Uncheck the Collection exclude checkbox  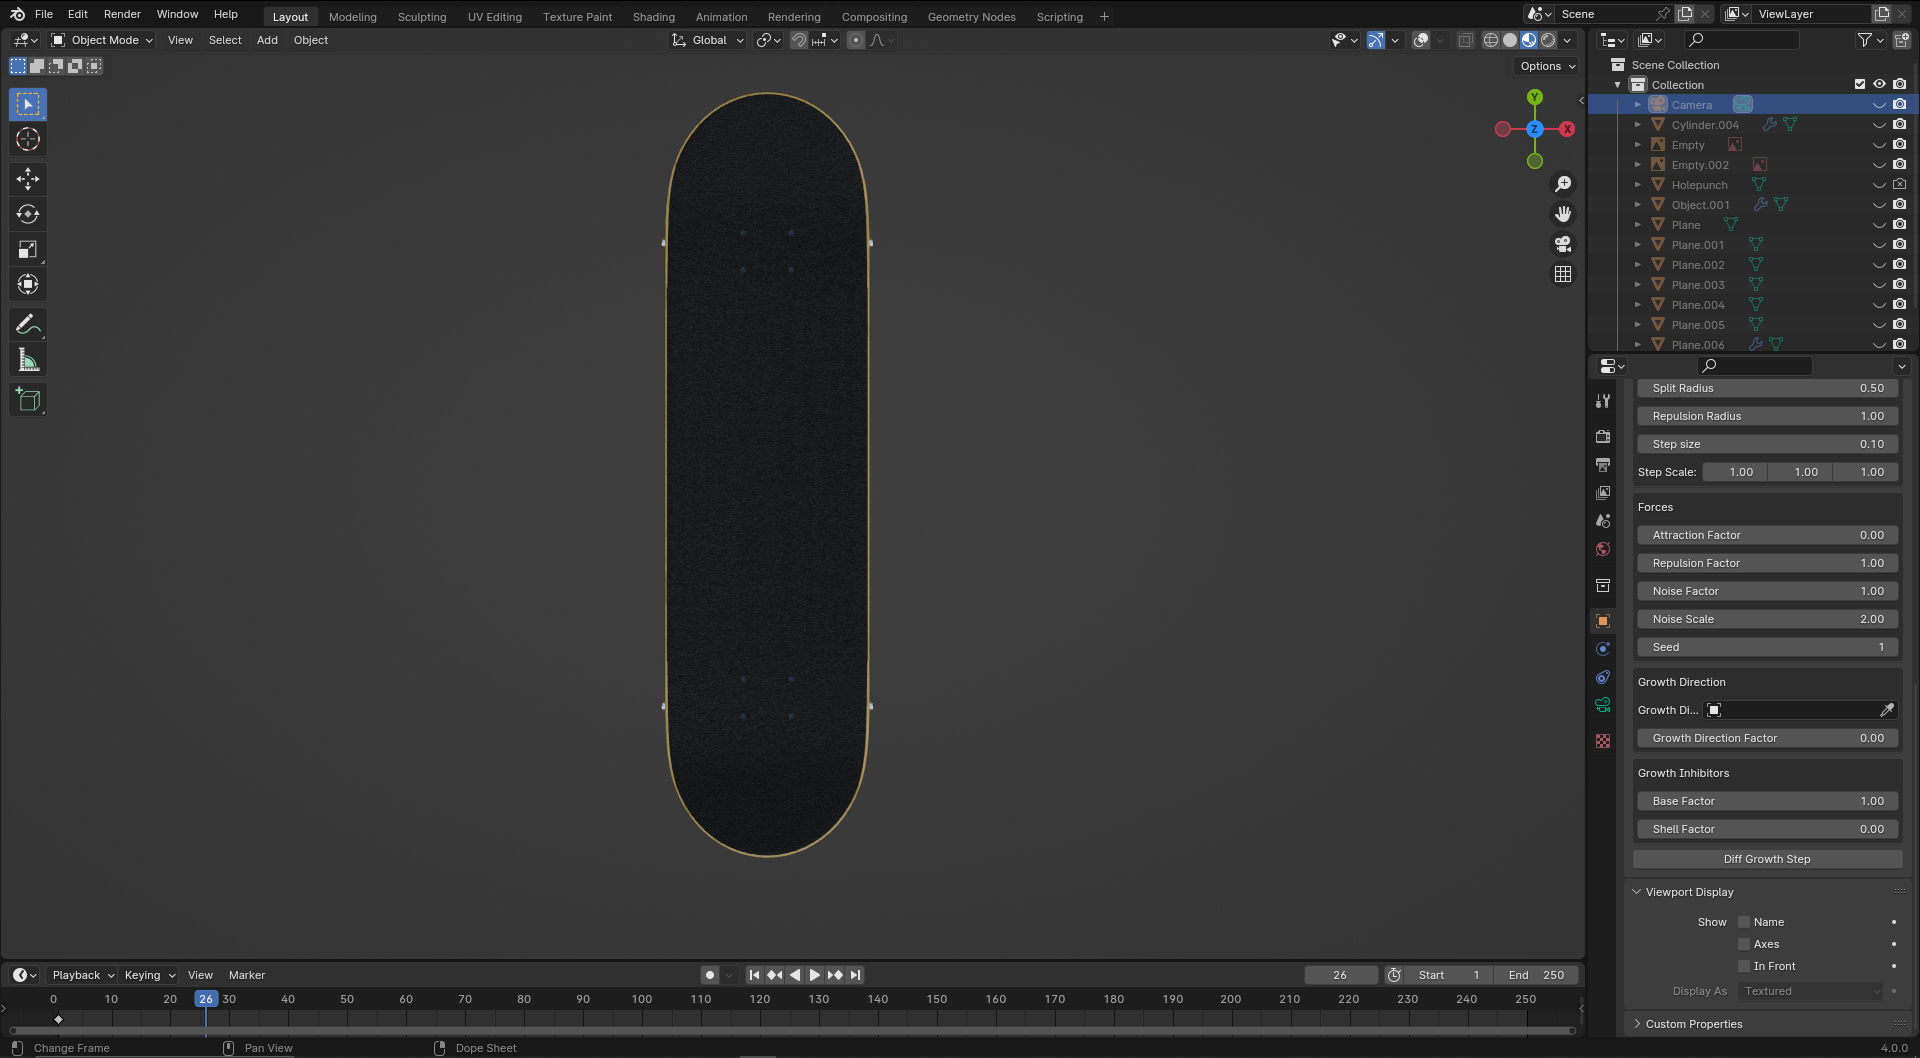pos(1860,85)
